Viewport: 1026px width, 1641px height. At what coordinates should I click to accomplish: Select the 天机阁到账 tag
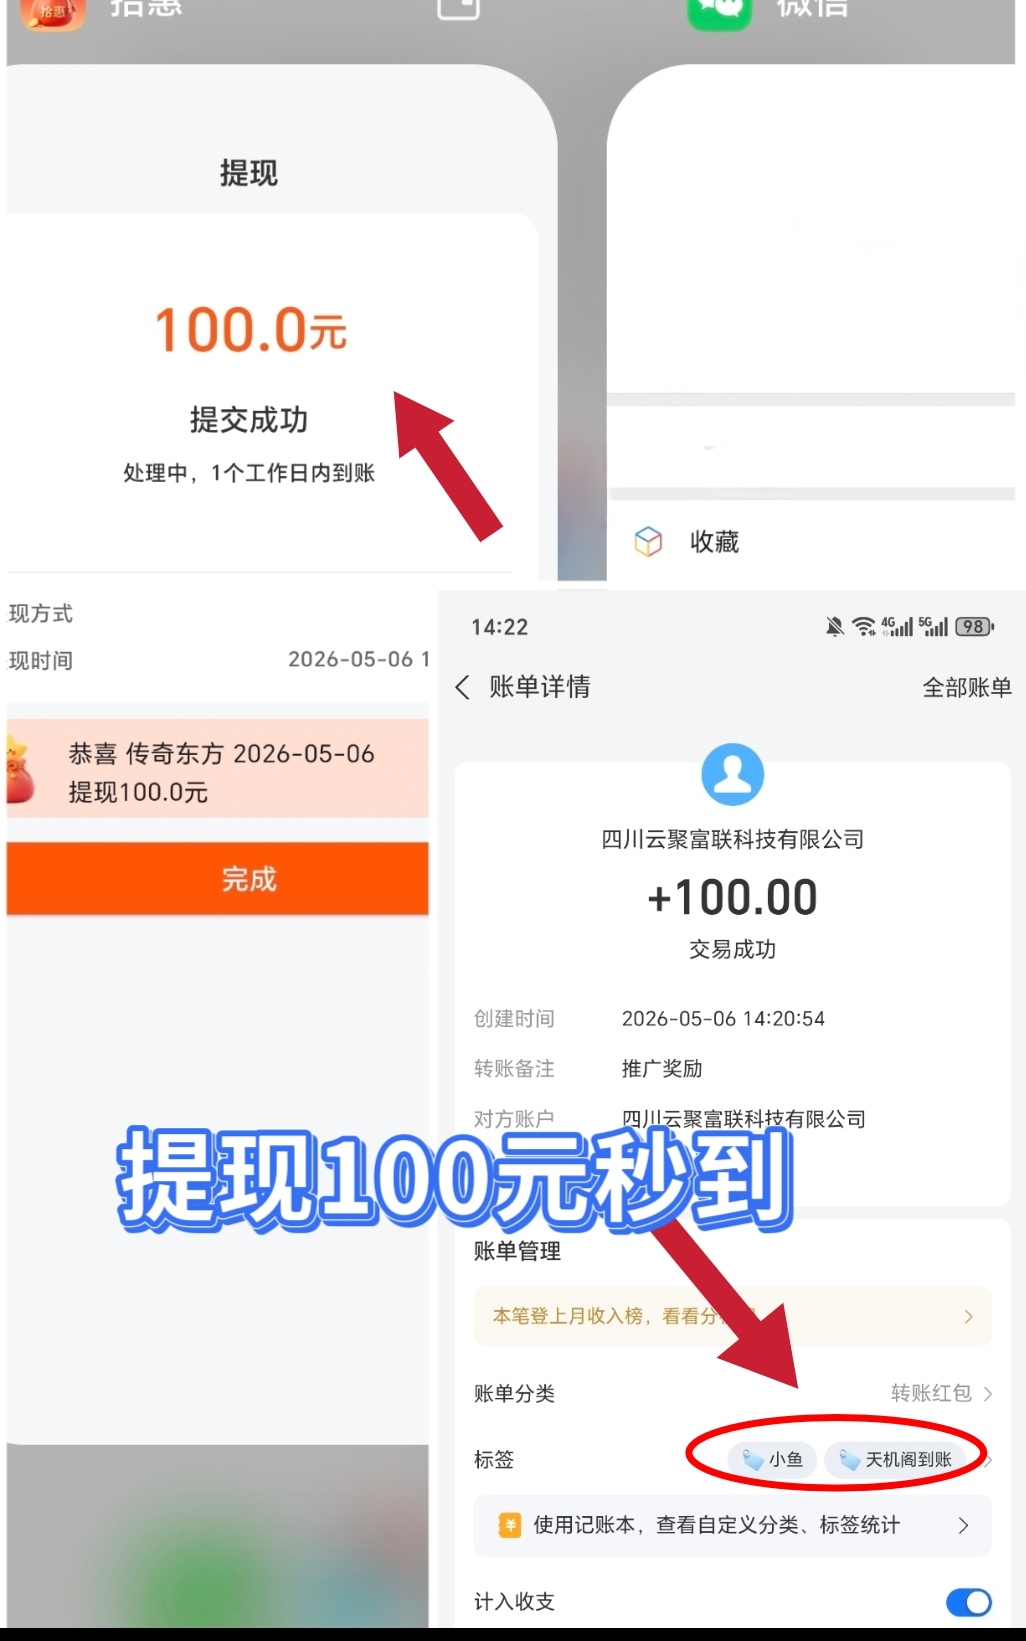coord(896,1459)
